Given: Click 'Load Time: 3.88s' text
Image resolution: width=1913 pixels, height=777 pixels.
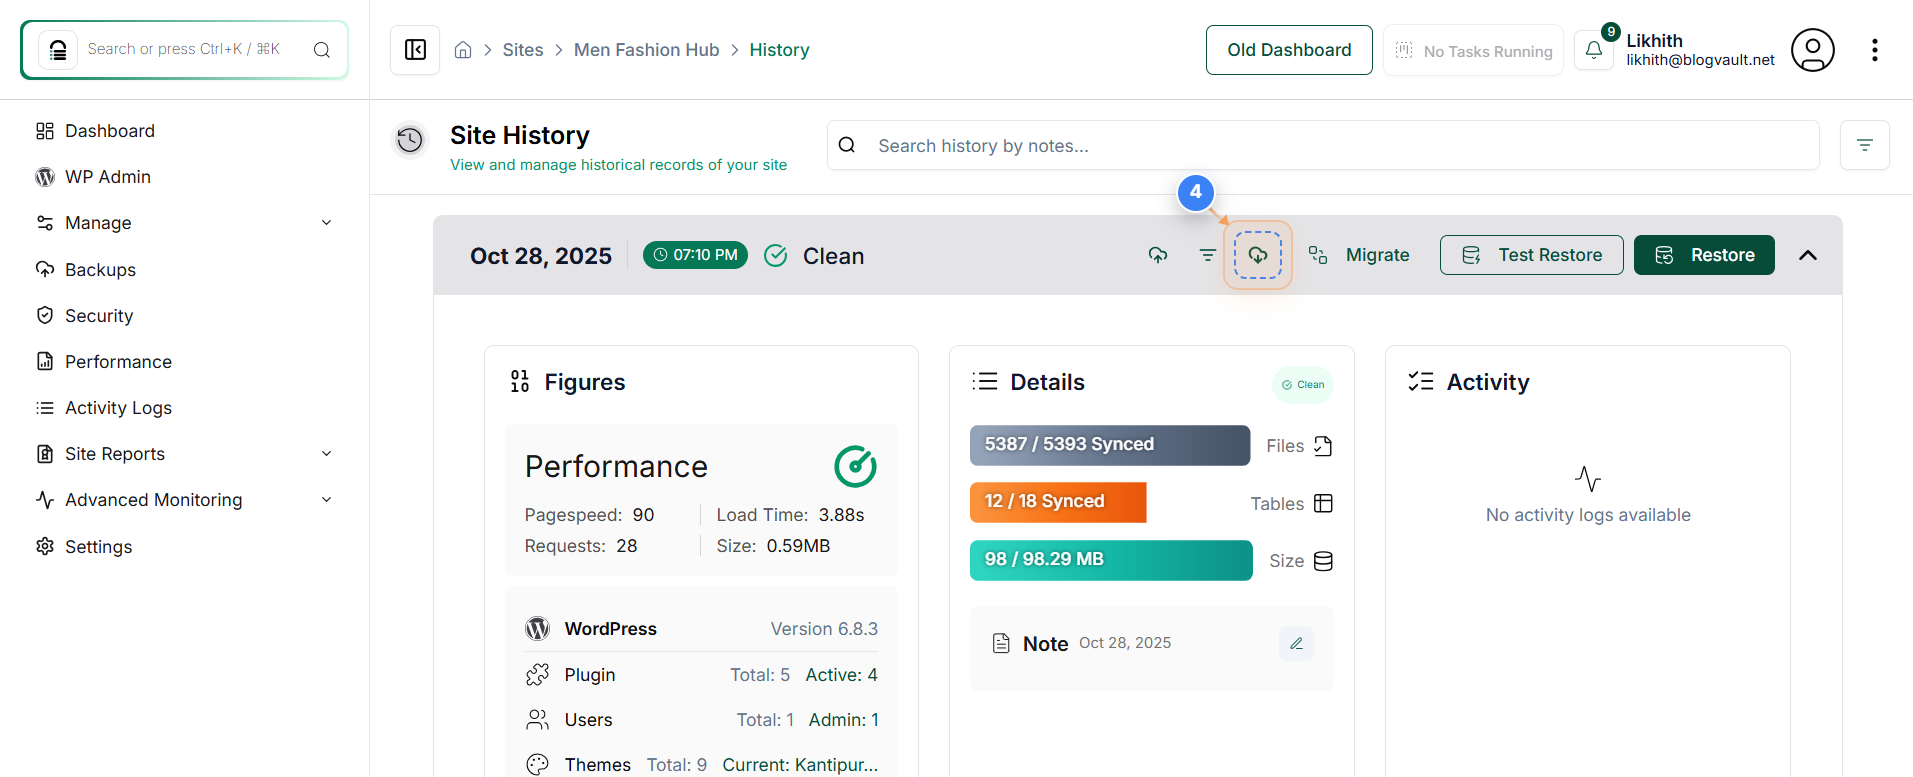Looking at the screenshot, I should 790,515.
